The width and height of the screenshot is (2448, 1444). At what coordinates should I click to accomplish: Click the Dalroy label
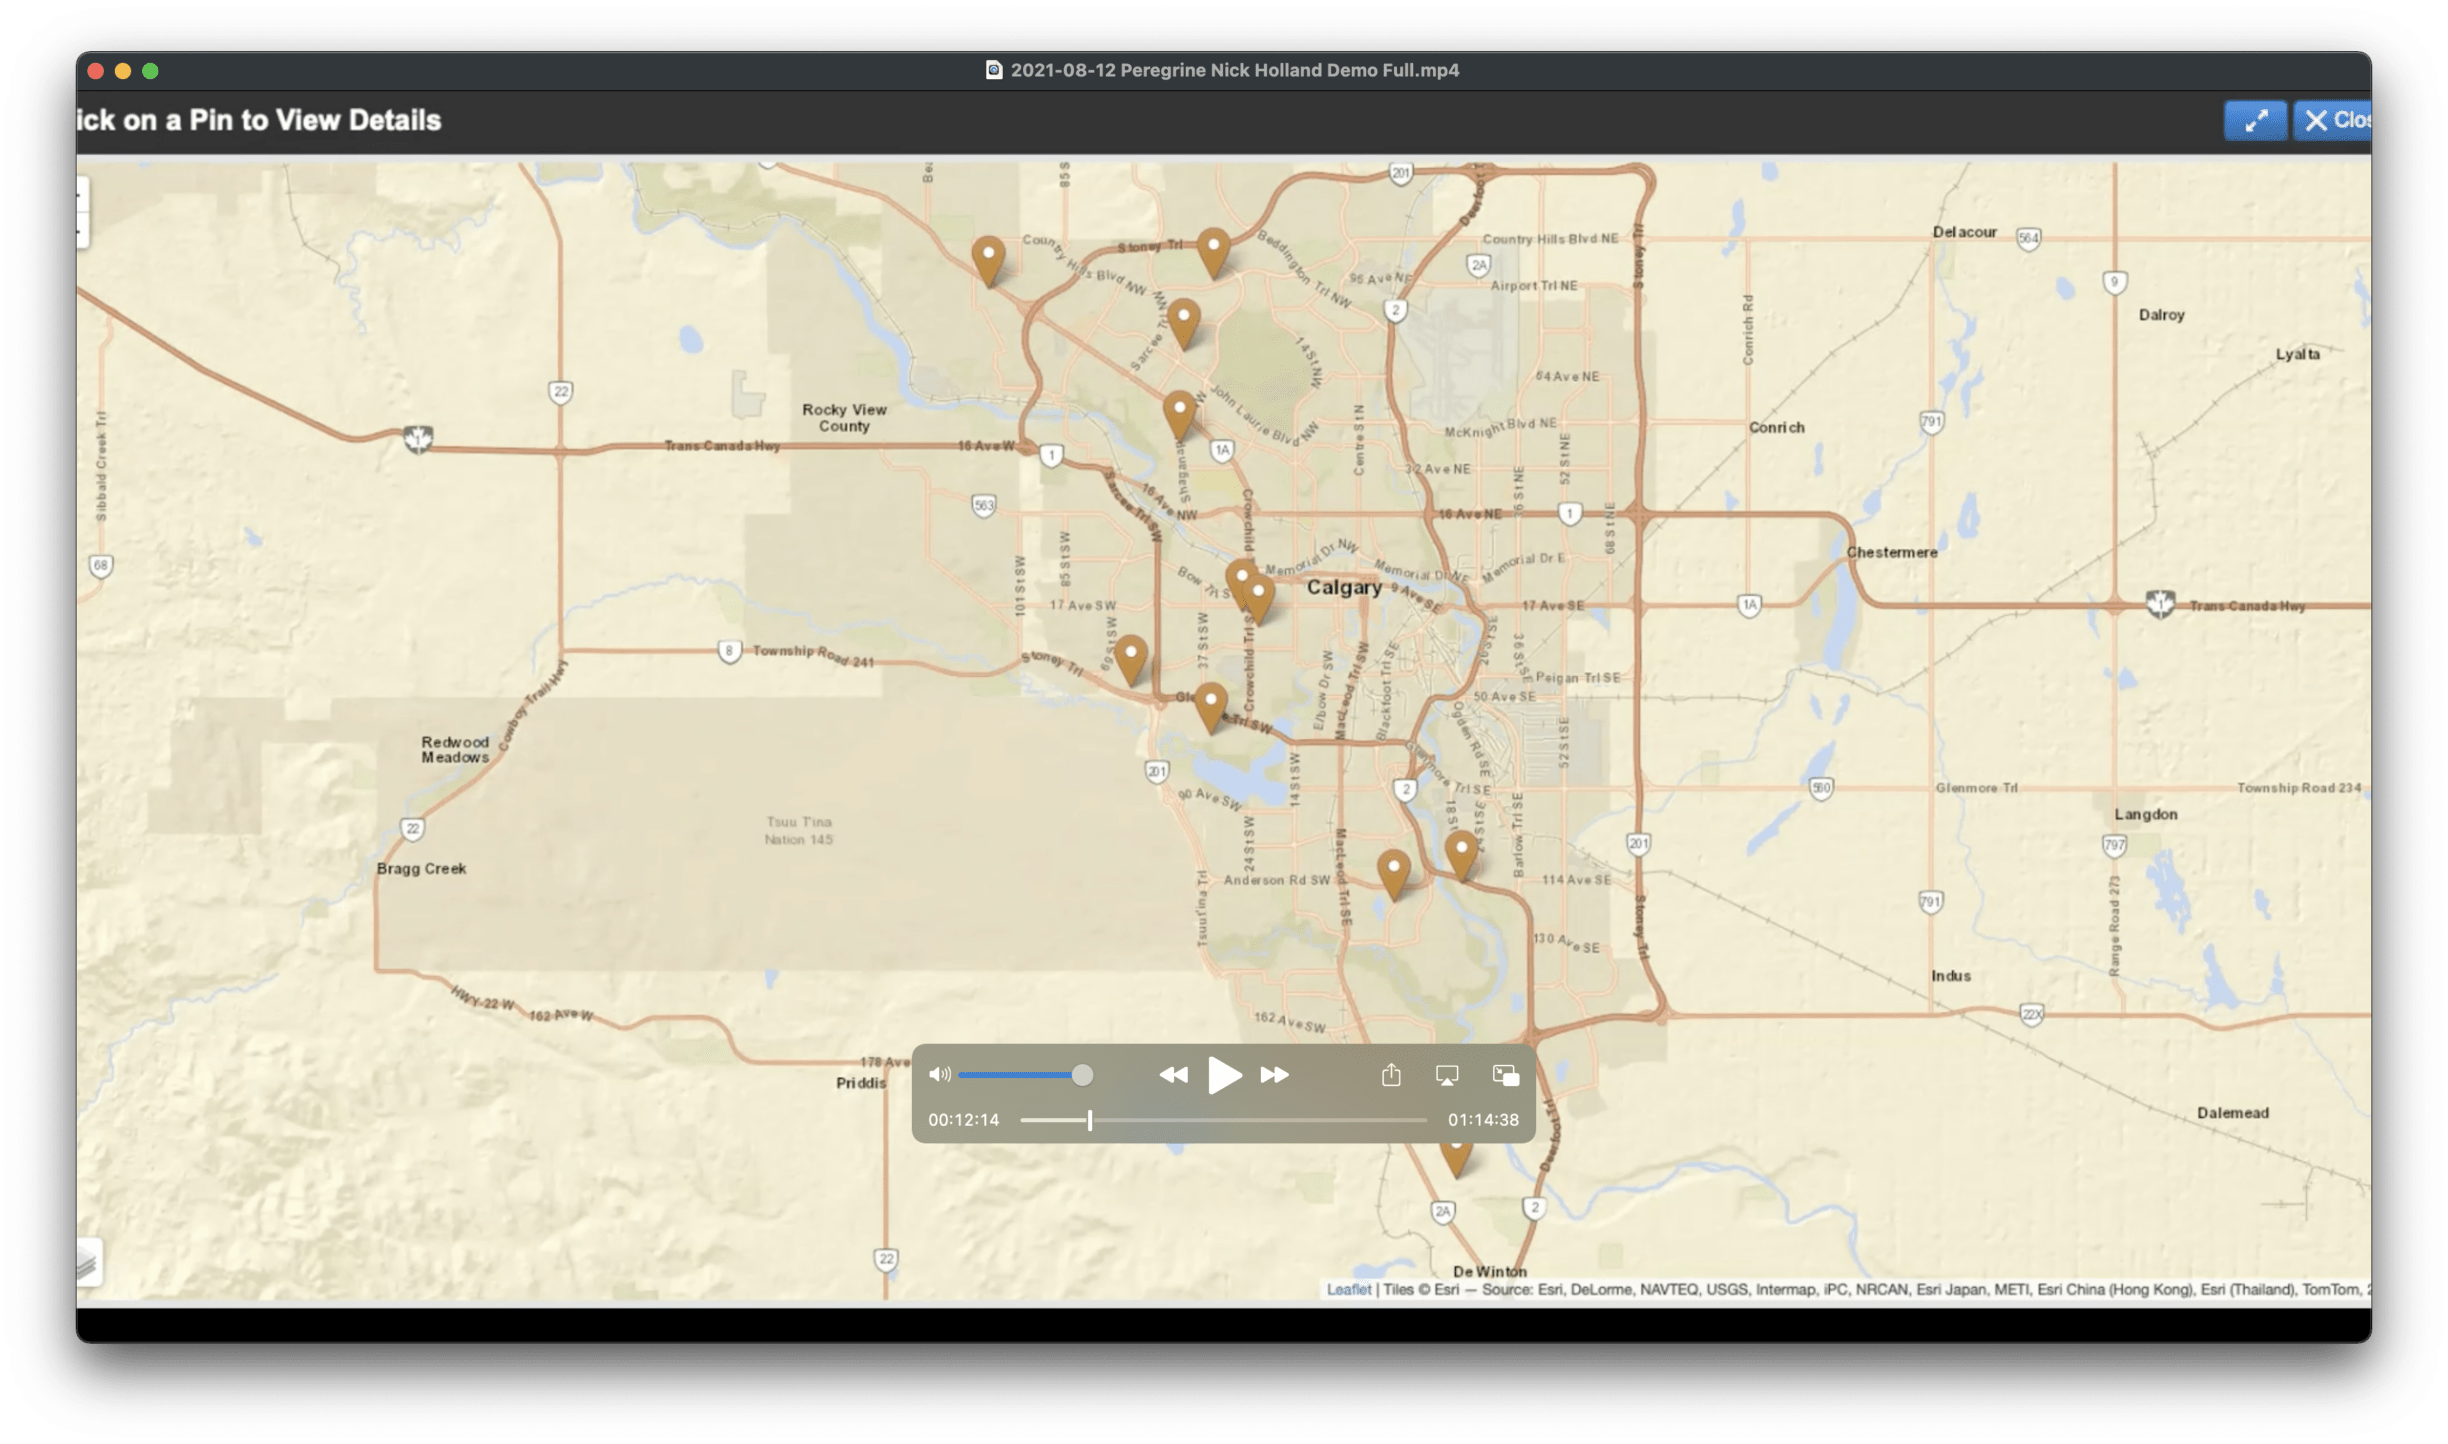[2161, 315]
